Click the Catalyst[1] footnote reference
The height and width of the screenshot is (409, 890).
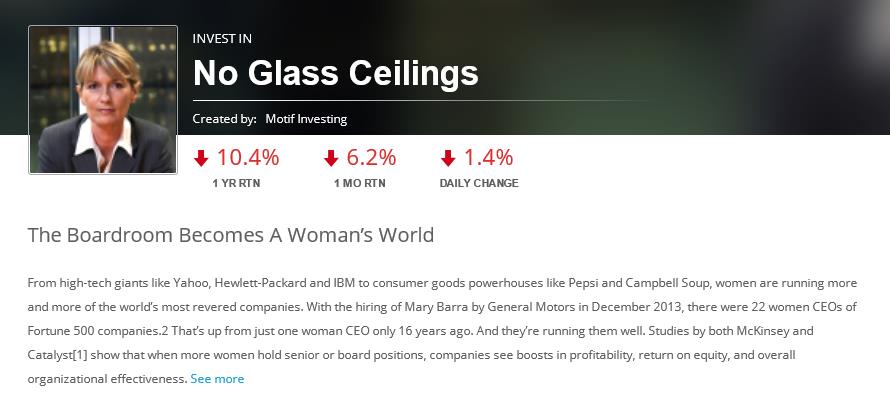[x=61, y=355]
